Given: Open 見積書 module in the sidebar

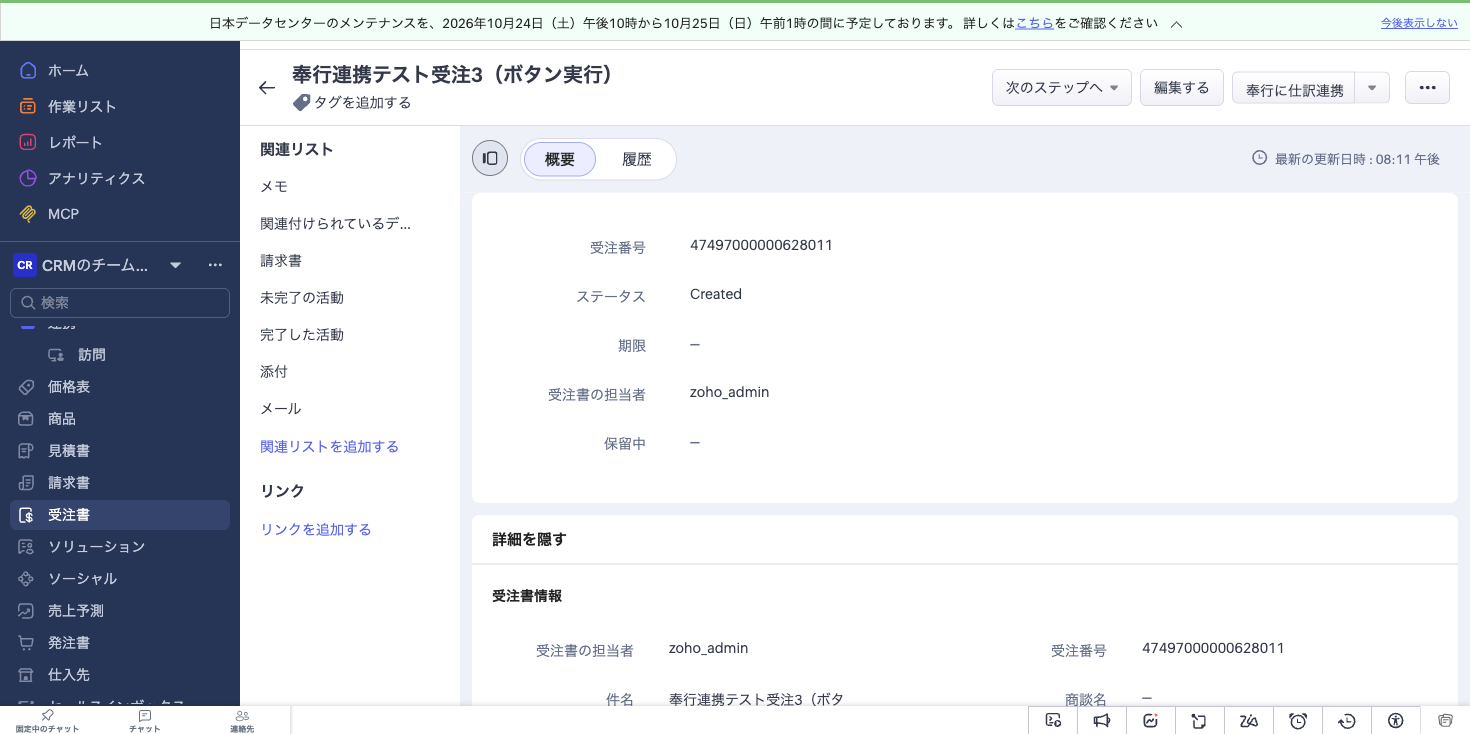Looking at the screenshot, I should coord(120,451).
